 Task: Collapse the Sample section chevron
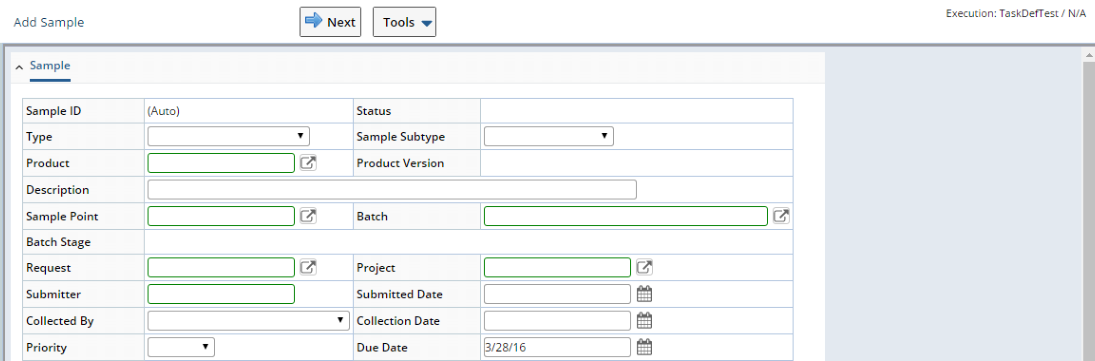point(20,67)
